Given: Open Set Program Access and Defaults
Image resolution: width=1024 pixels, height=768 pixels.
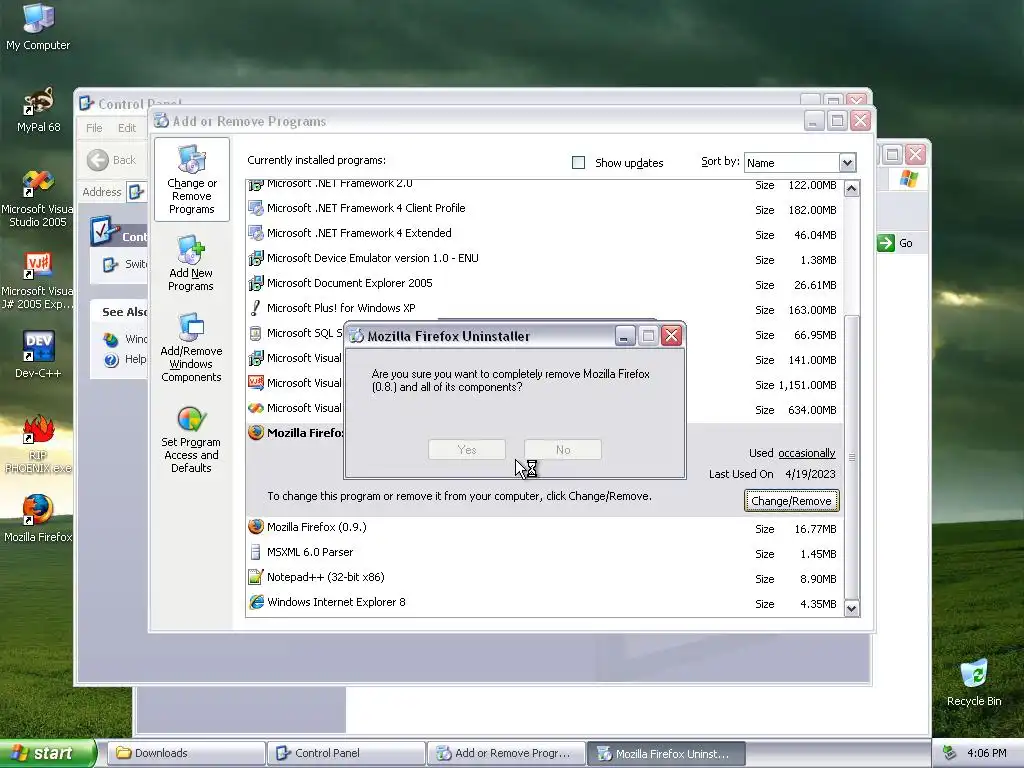Looking at the screenshot, I should pos(191,440).
